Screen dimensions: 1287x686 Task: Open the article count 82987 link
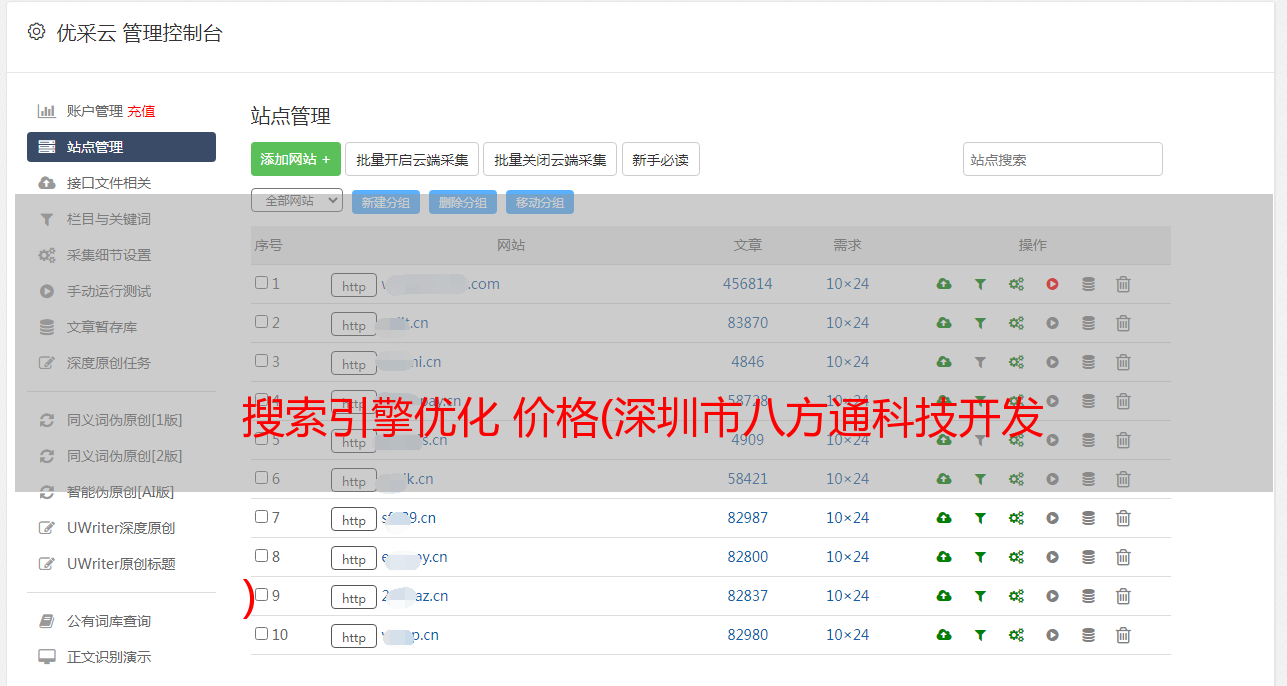click(748, 518)
